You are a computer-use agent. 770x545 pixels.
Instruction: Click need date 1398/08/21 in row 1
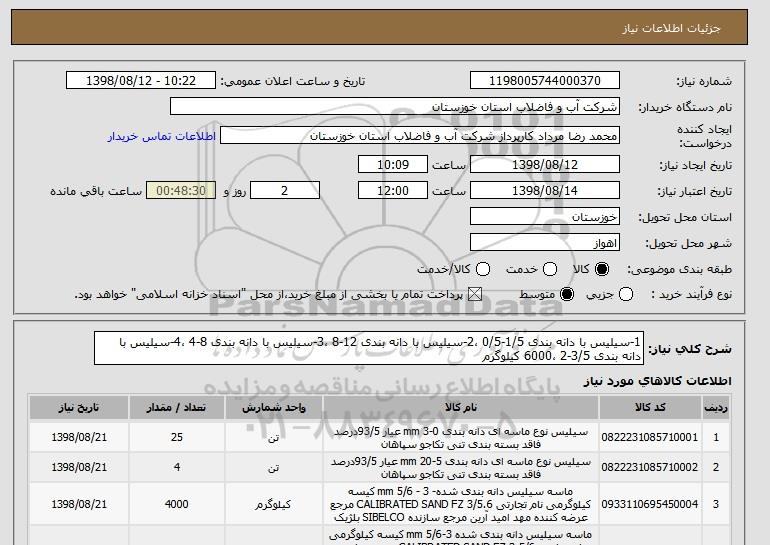(x=79, y=437)
